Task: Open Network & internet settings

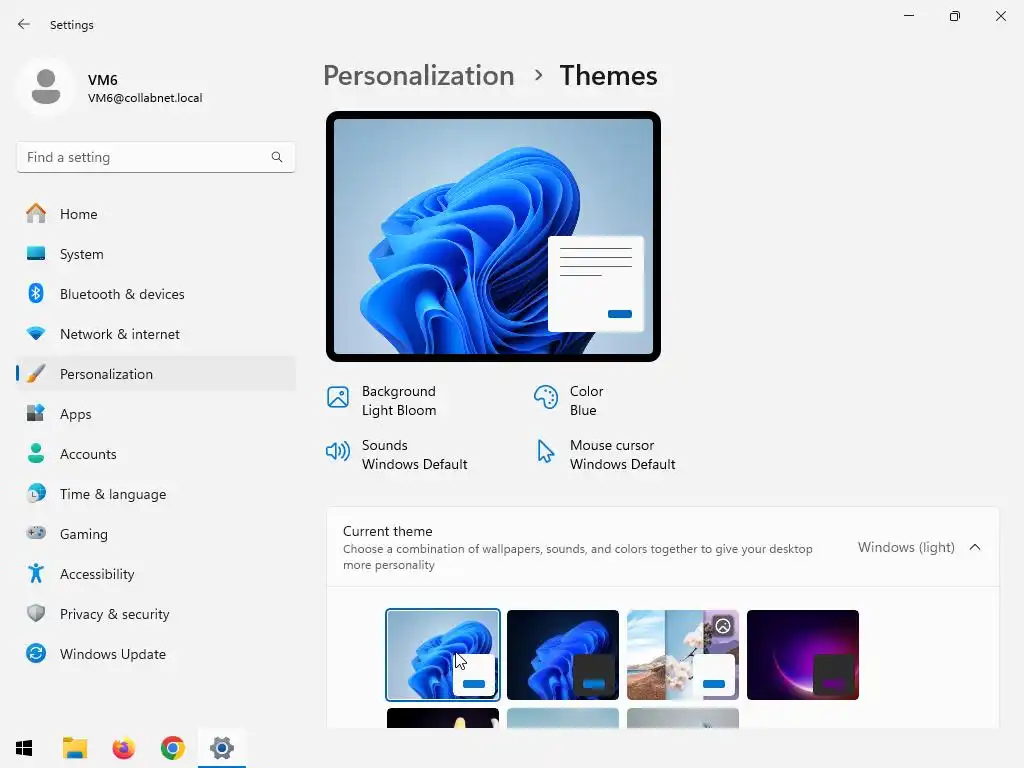Action: [155, 334]
